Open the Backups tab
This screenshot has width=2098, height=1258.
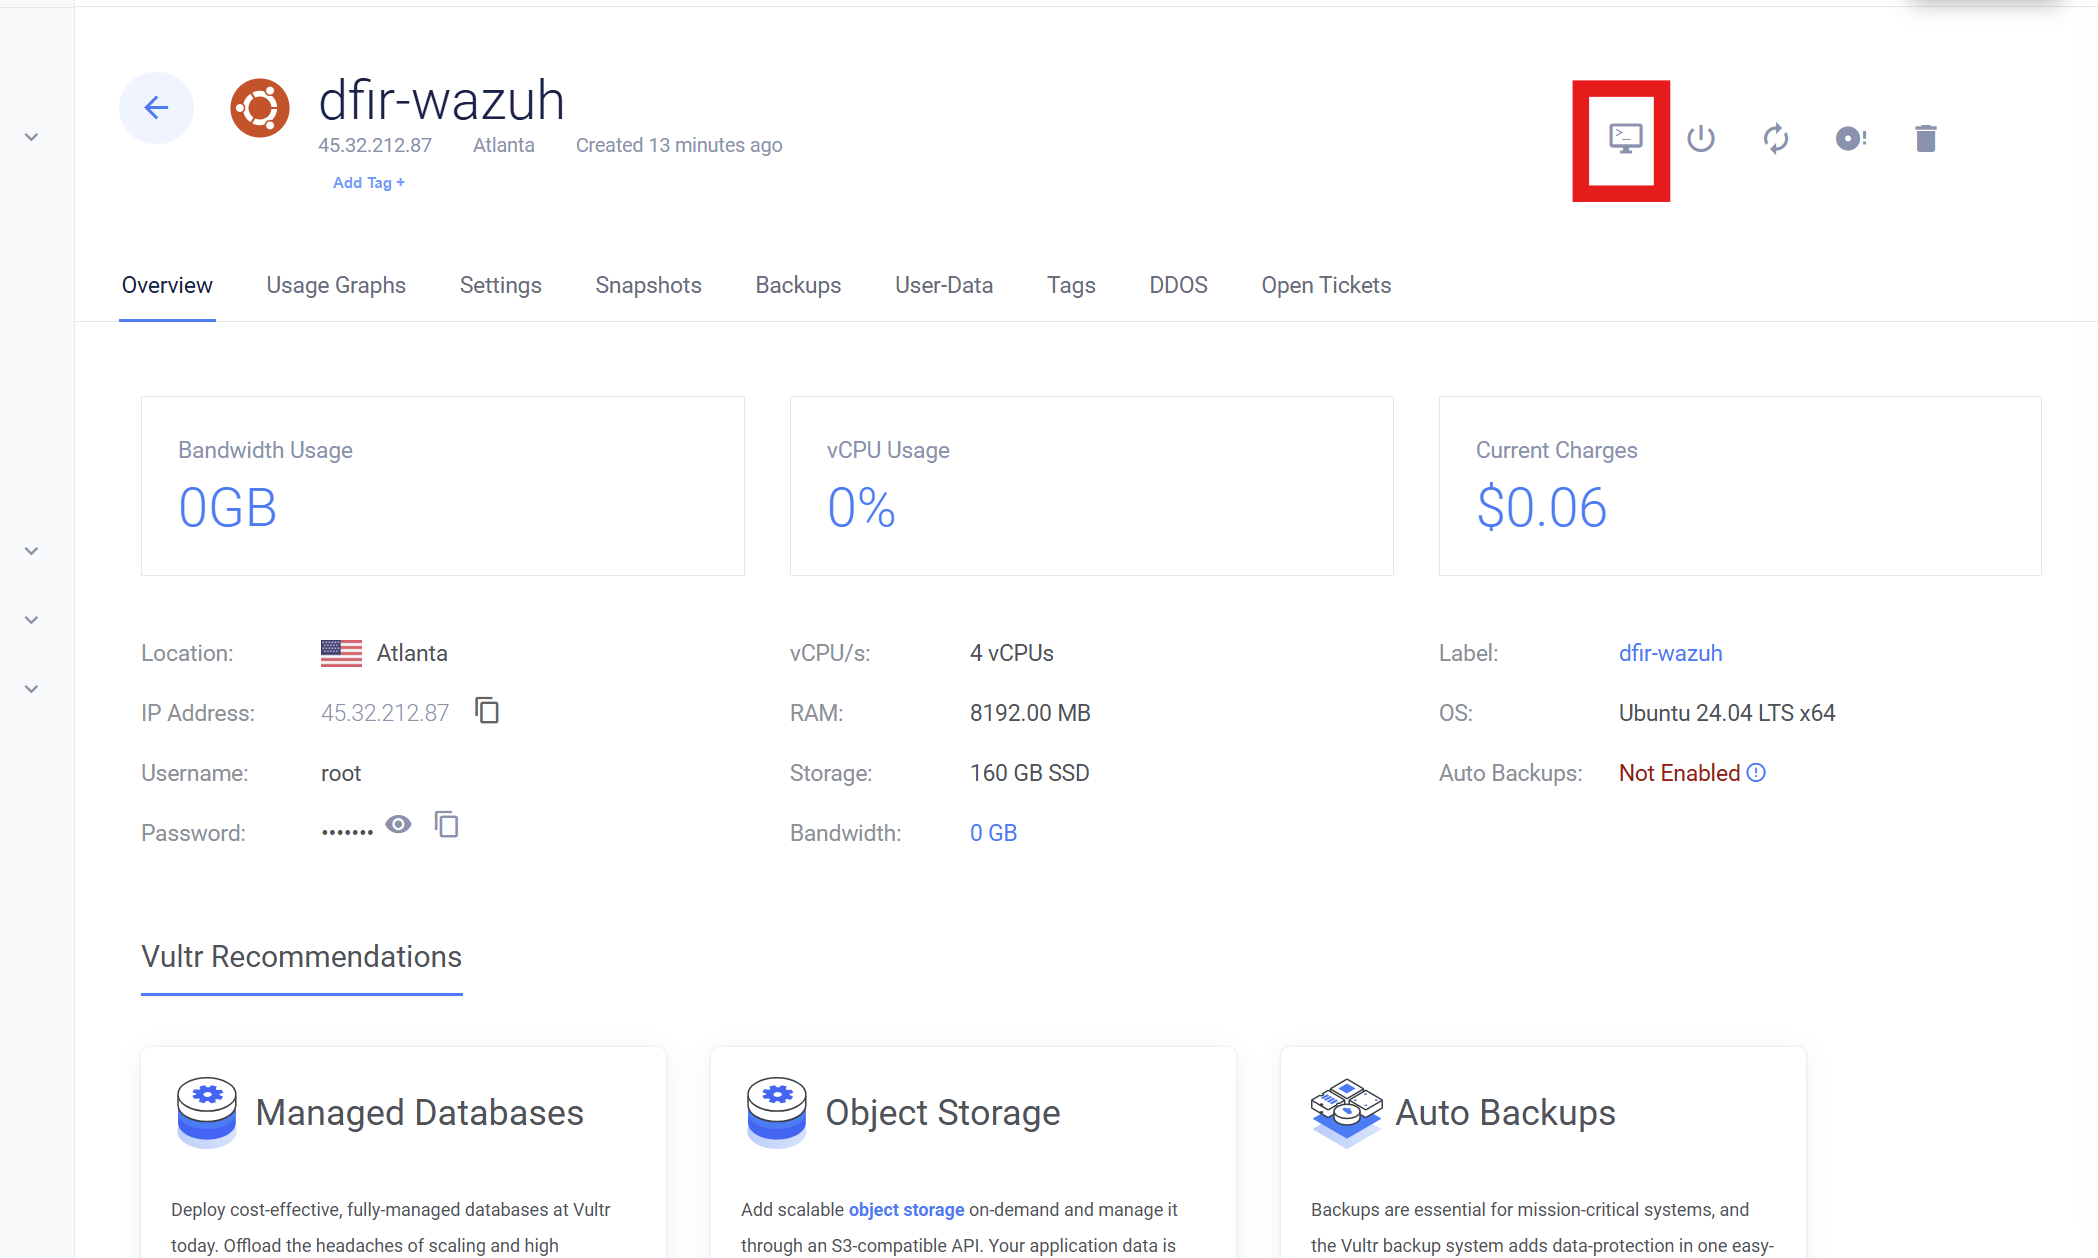798,286
